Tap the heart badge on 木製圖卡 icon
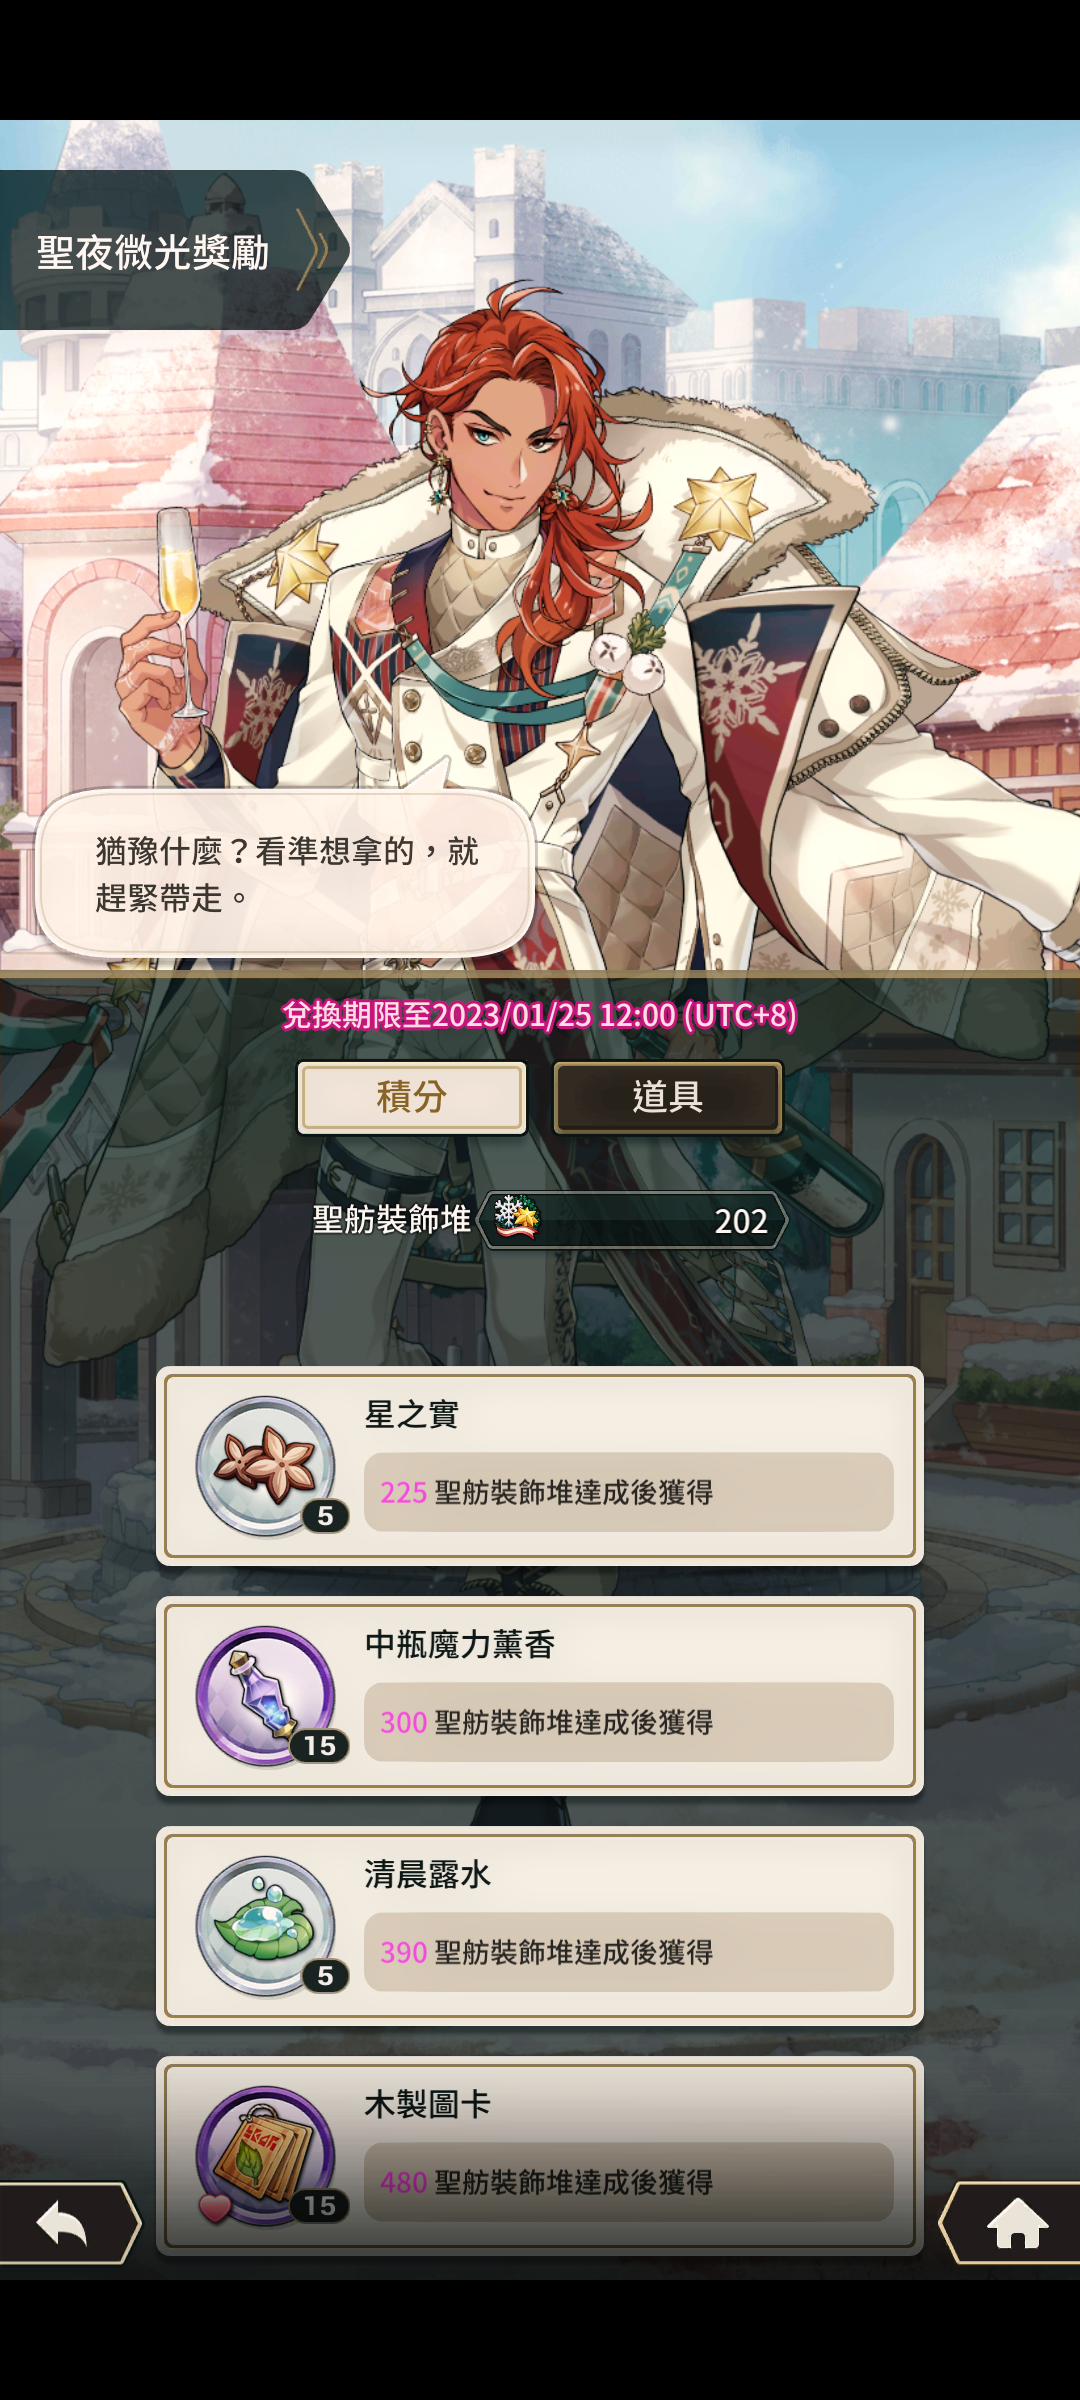The height and width of the screenshot is (2400, 1080). pyautogui.click(x=215, y=2207)
